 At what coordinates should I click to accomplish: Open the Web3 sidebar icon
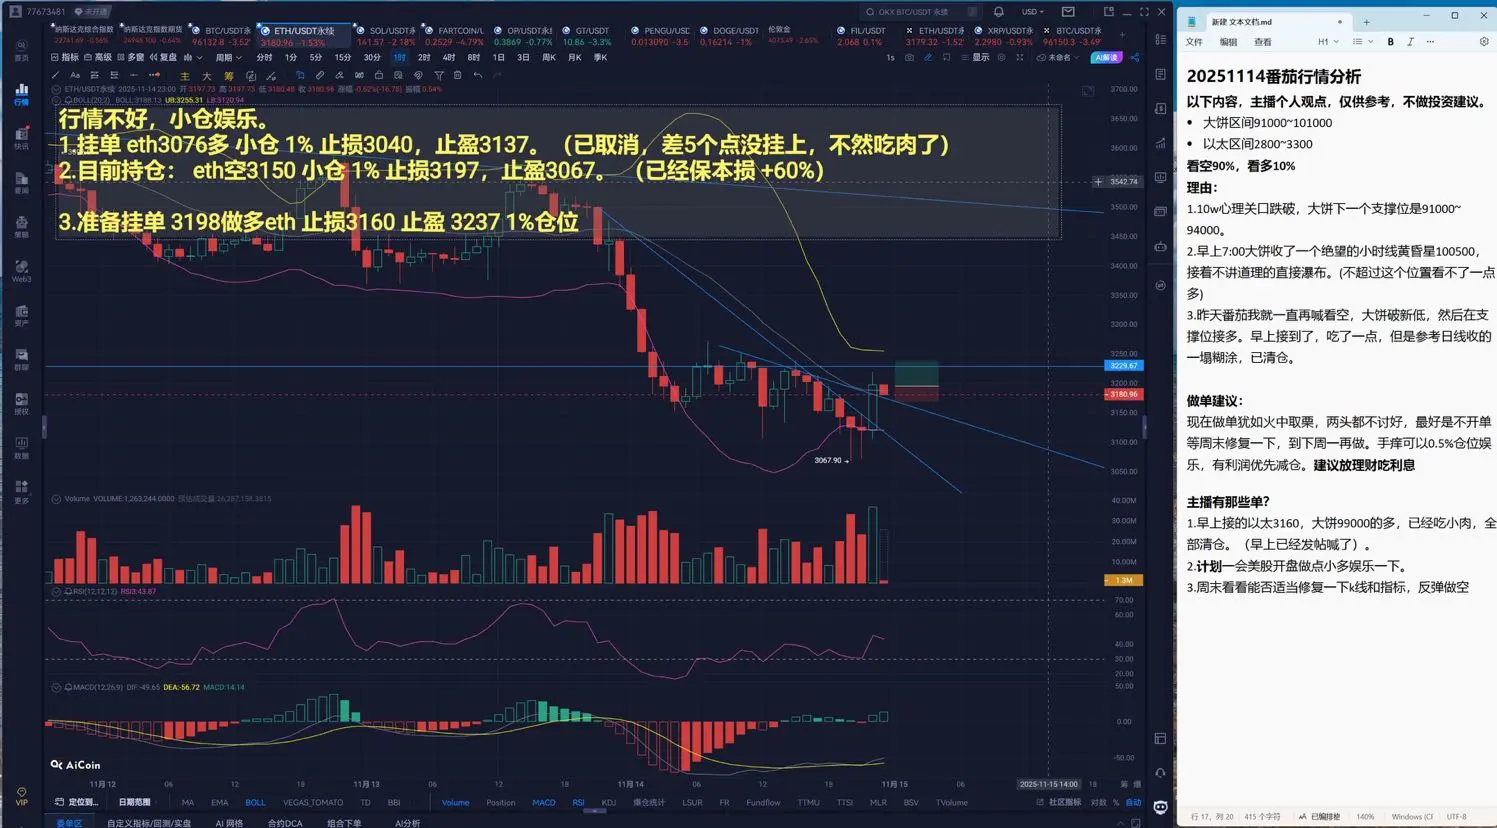pos(21,271)
